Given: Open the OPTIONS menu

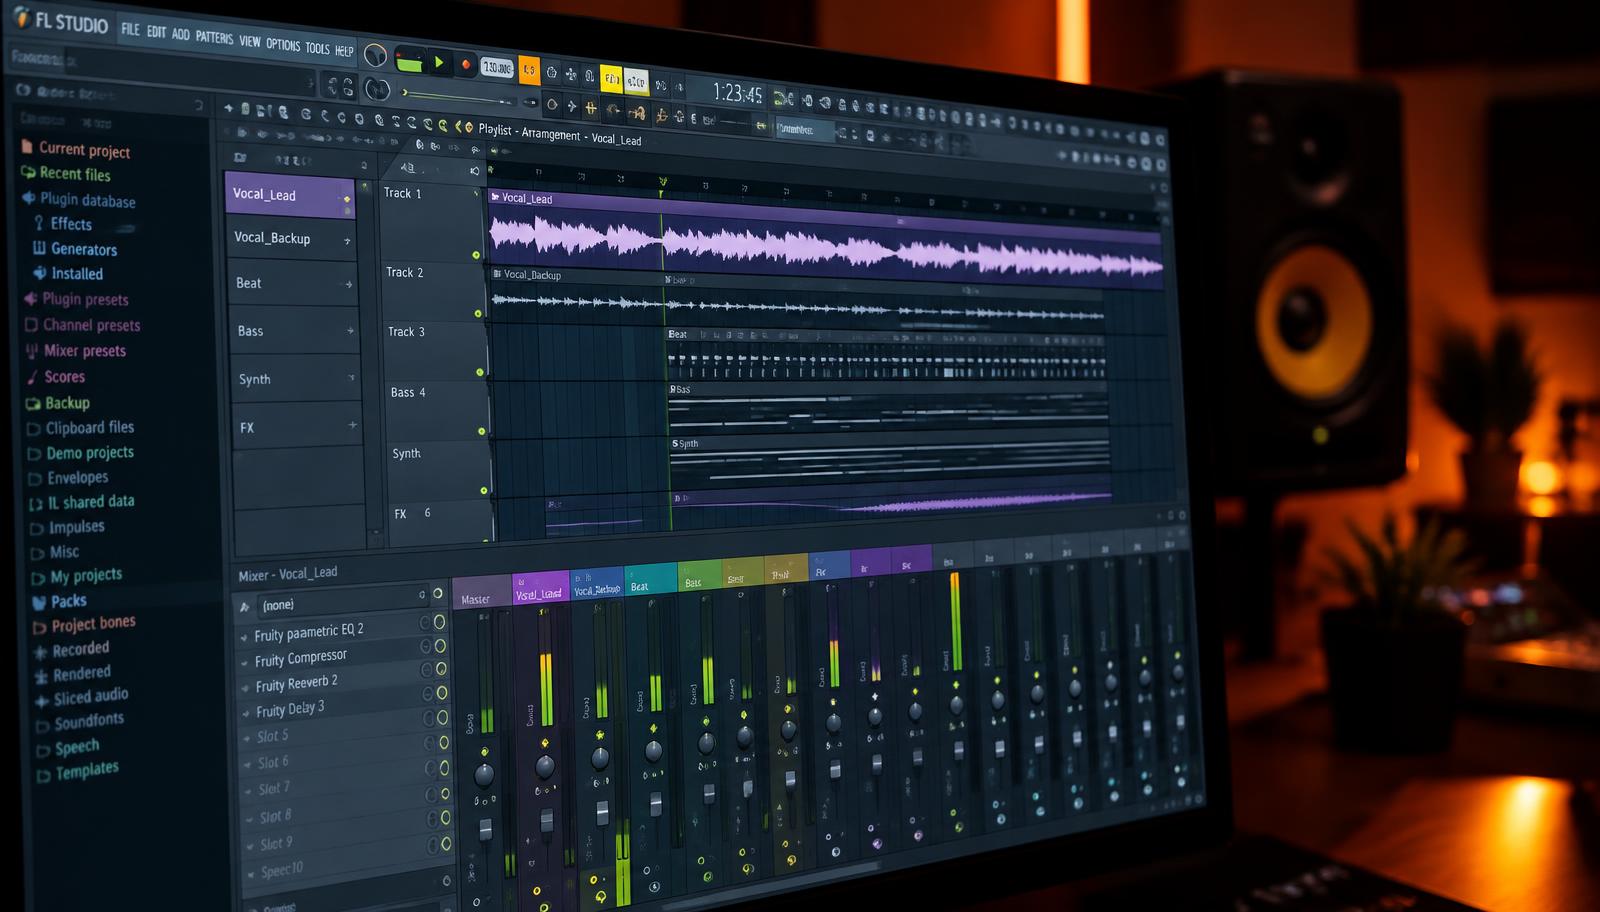Looking at the screenshot, I should pyautogui.click(x=282, y=44).
